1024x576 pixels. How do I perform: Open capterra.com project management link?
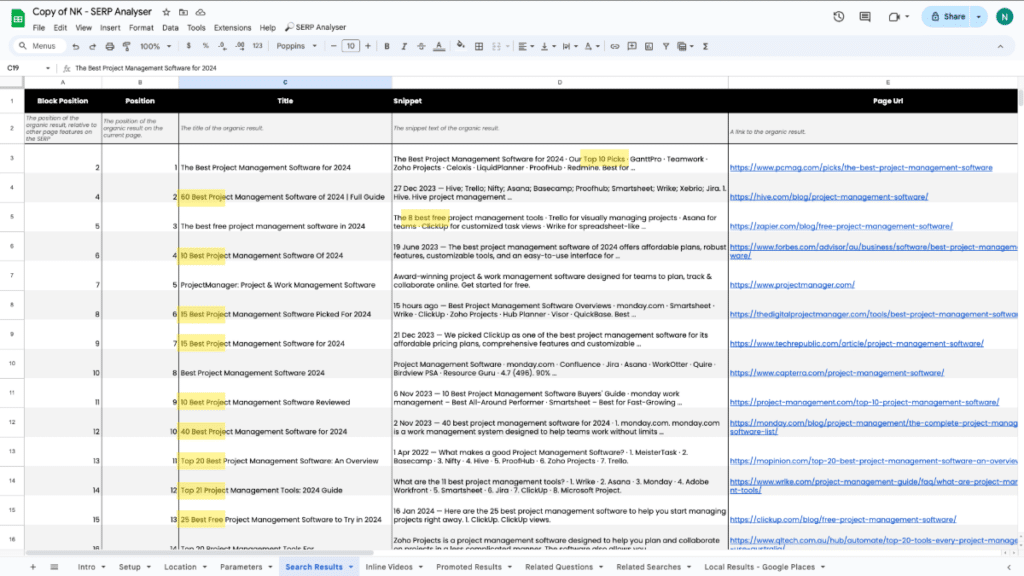[837, 373]
